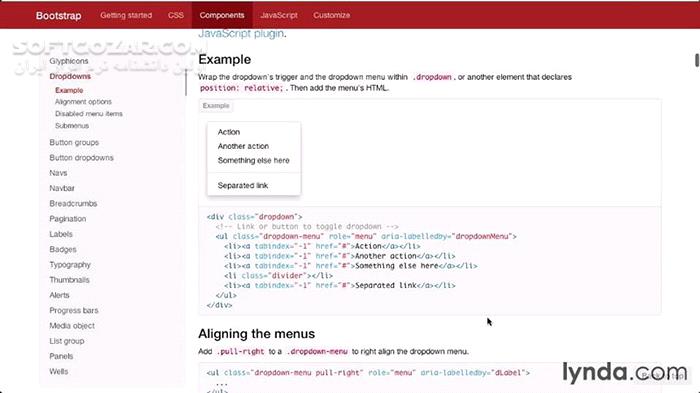The height and width of the screenshot is (393, 700).
Task: Jump to Badges section
Action: tap(63, 249)
